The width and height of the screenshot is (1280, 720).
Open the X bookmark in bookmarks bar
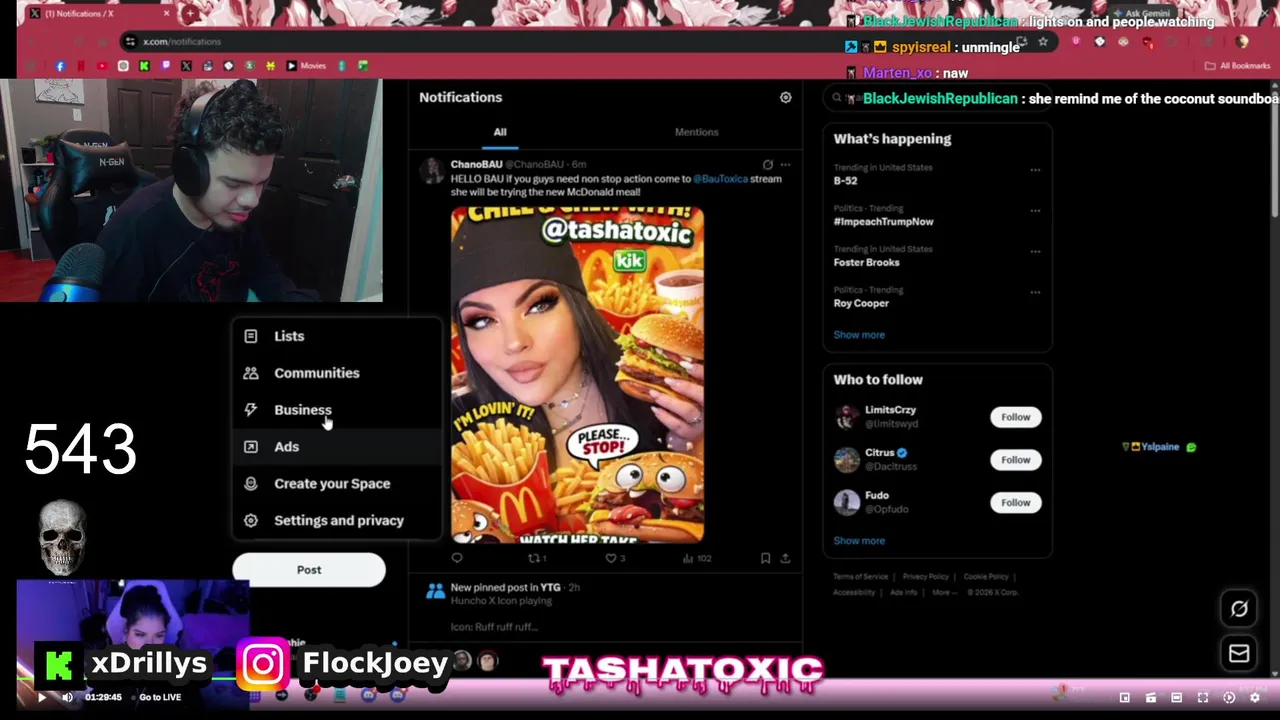click(x=186, y=66)
